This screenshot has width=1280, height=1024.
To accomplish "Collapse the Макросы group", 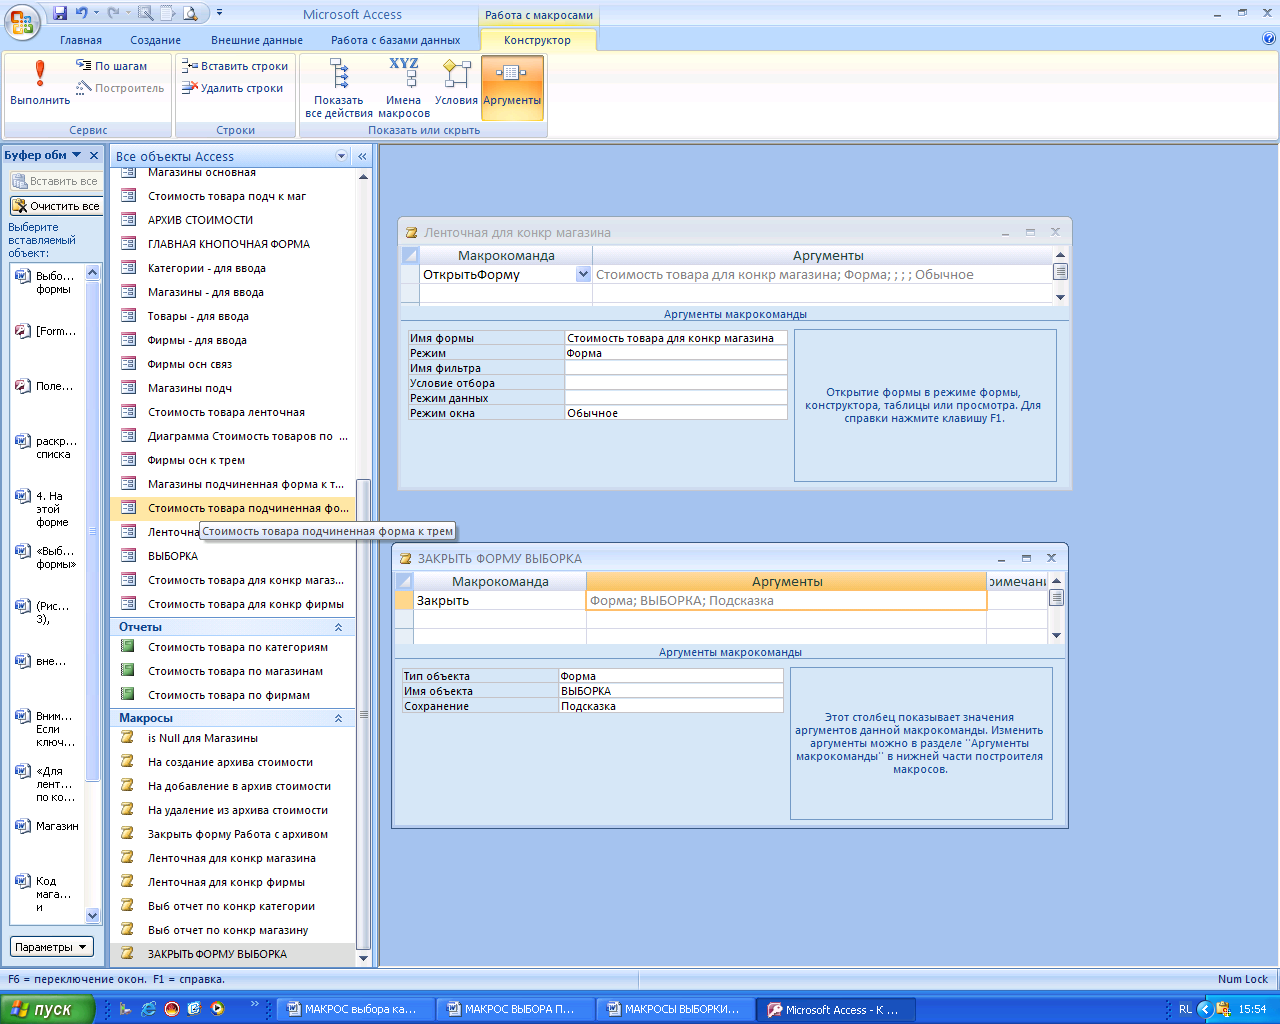I will 338,718.
